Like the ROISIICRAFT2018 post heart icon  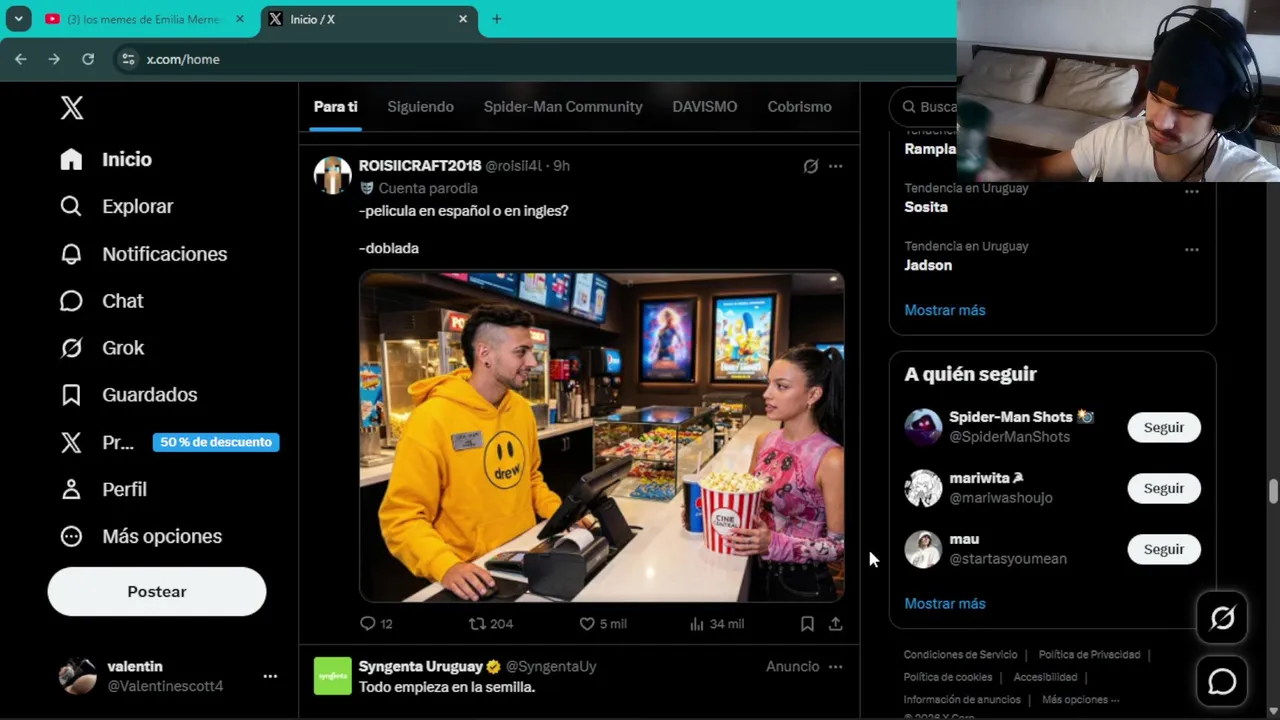coord(587,623)
